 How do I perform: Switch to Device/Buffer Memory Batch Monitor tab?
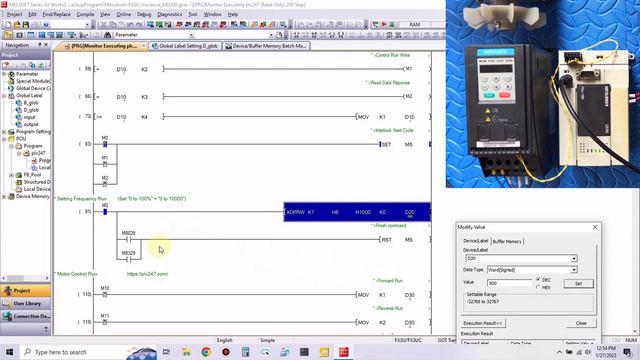[266, 46]
